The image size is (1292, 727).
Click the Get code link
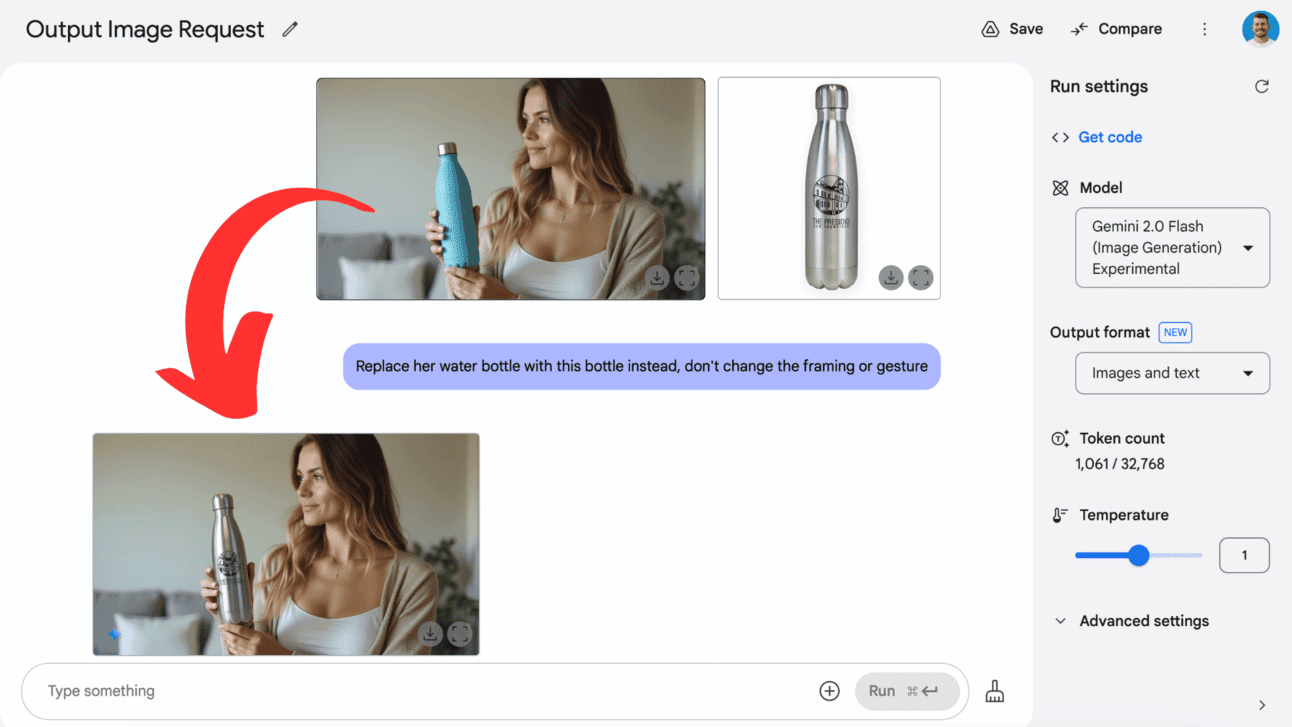tap(1110, 137)
